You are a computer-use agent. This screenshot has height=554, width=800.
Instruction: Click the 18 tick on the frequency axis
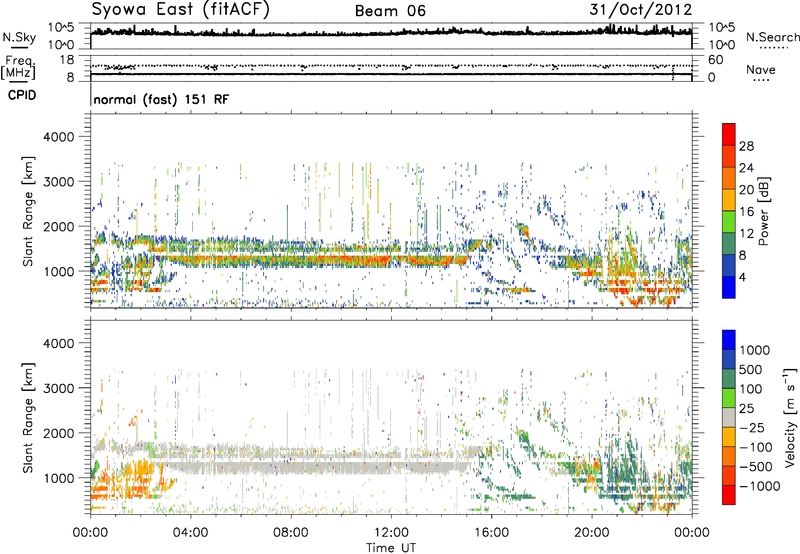(67, 60)
